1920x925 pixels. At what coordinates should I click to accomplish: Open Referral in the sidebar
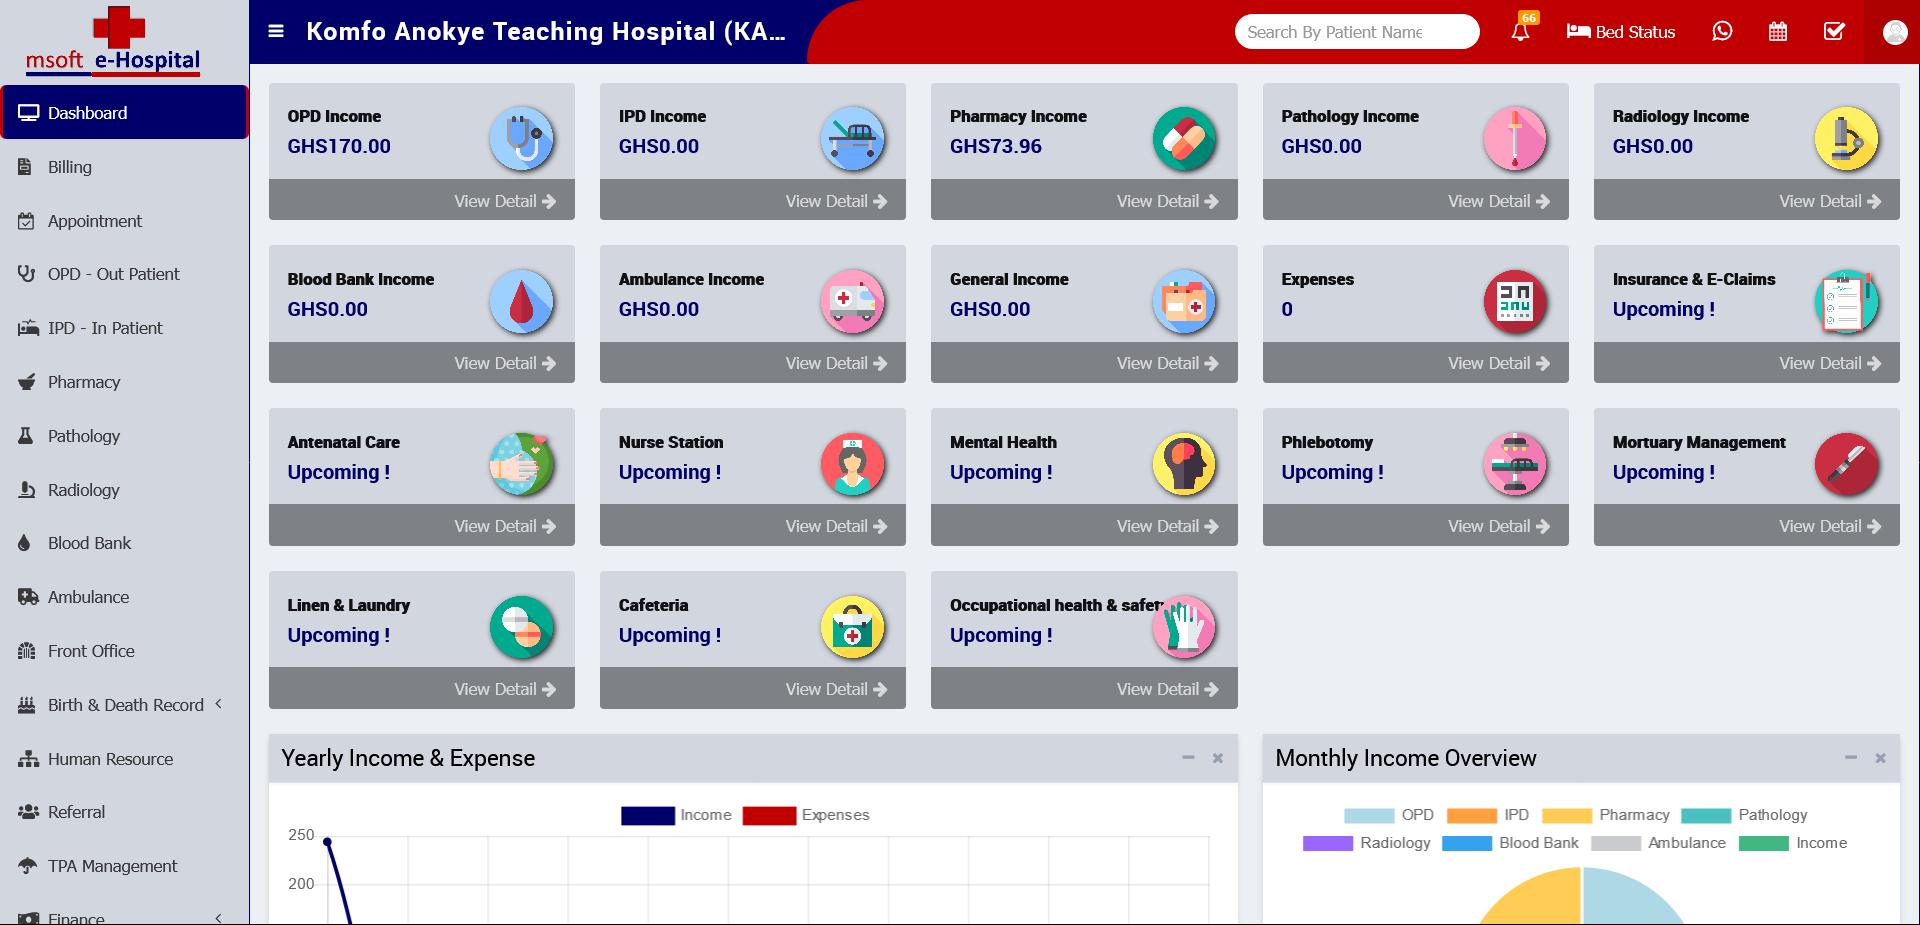click(124, 812)
